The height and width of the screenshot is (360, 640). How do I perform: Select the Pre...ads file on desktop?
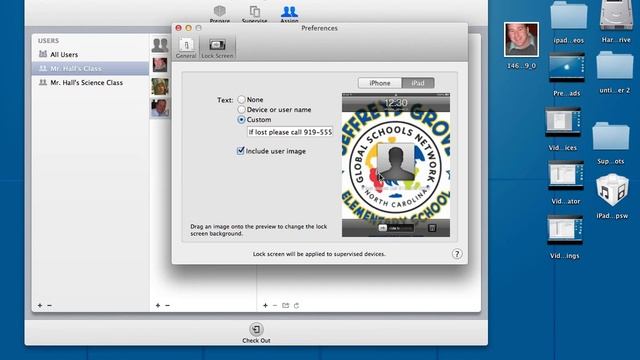(x=567, y=75)
